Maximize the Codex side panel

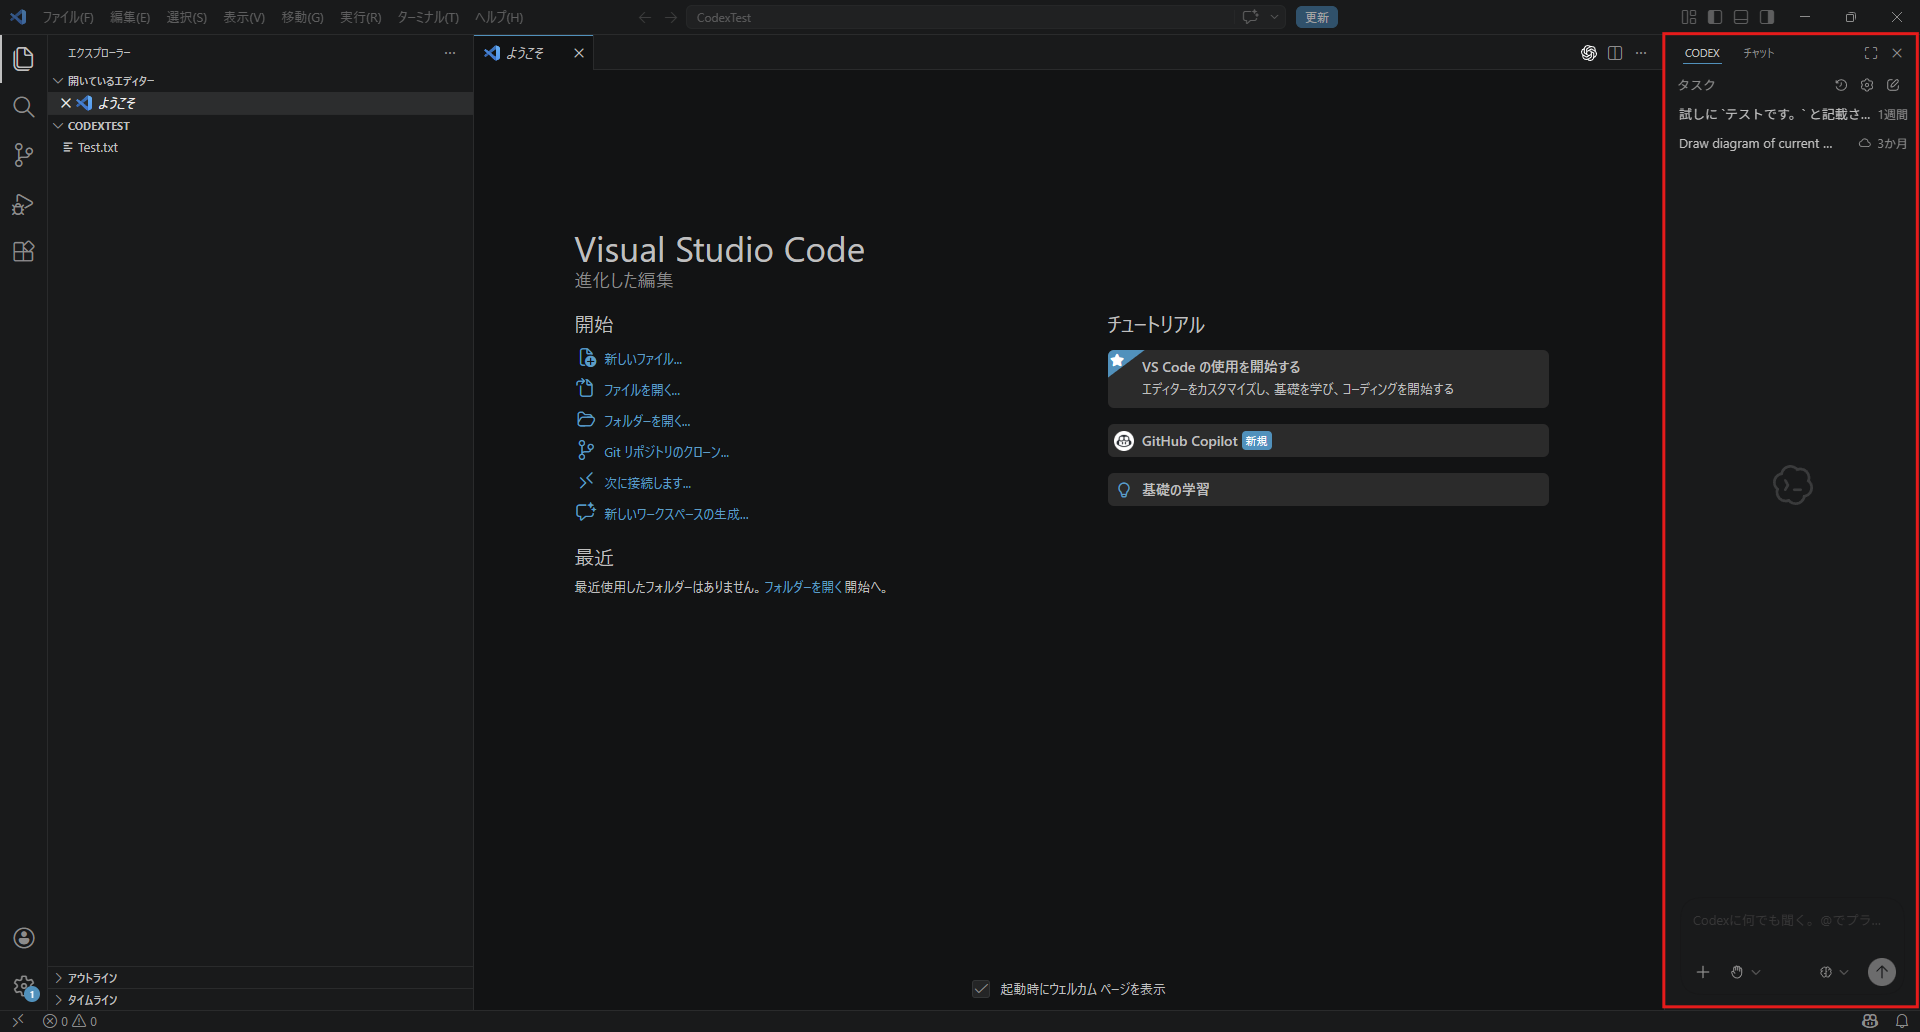pos(1871,53)
